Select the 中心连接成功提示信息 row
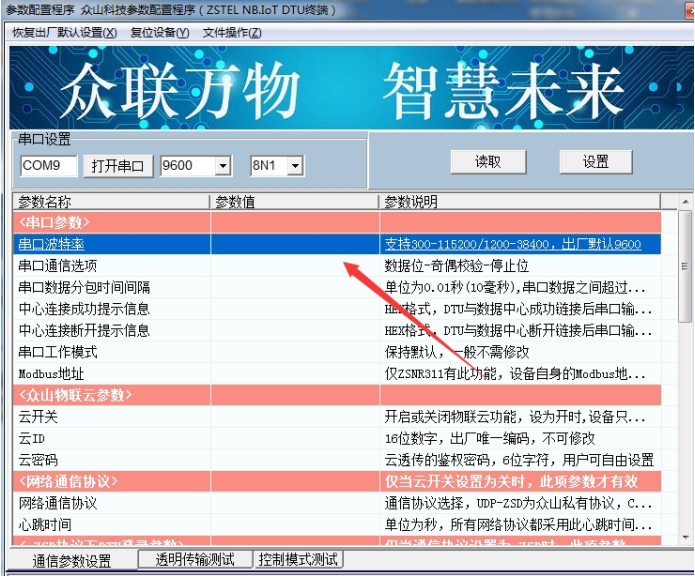 click(337, 309)
